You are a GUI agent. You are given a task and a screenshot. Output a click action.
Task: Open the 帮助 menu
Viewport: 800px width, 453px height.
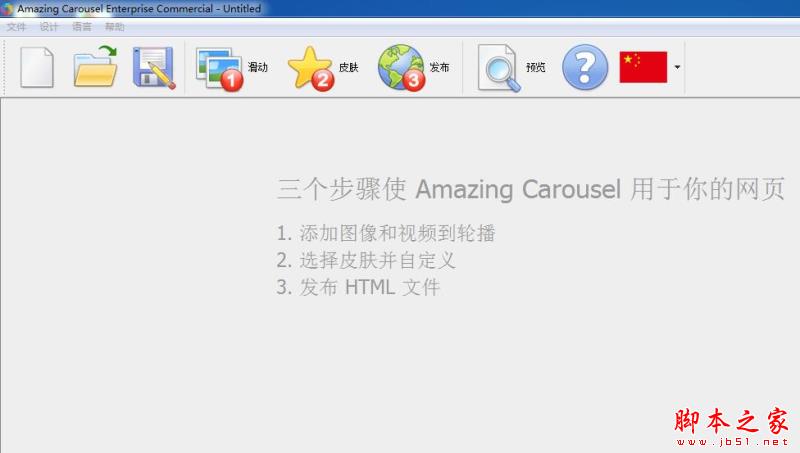pos(114,27)
